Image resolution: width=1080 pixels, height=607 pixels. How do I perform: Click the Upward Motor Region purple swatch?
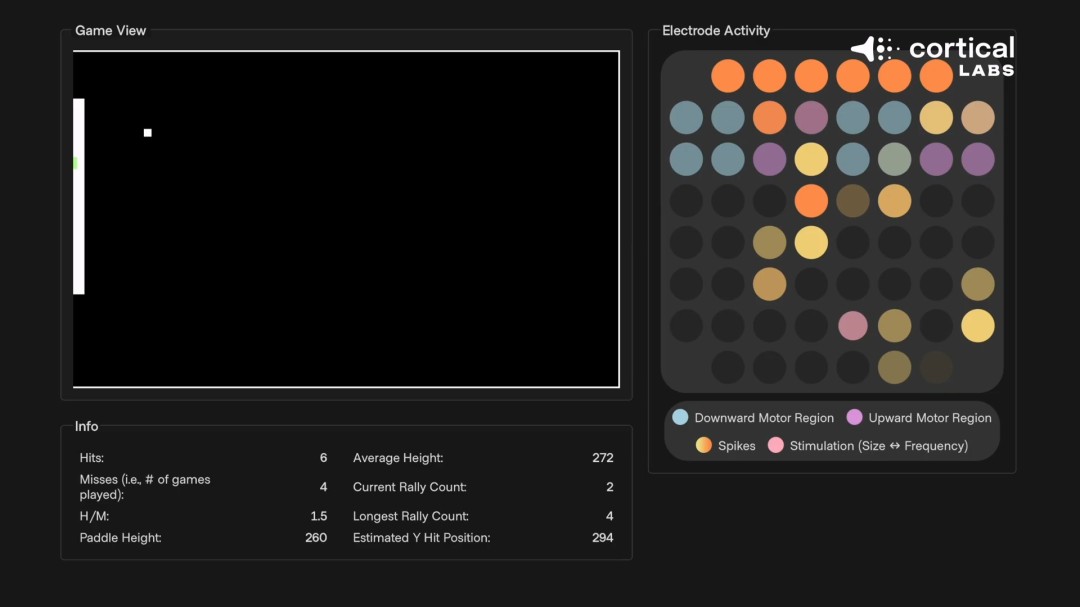point(854,417)
